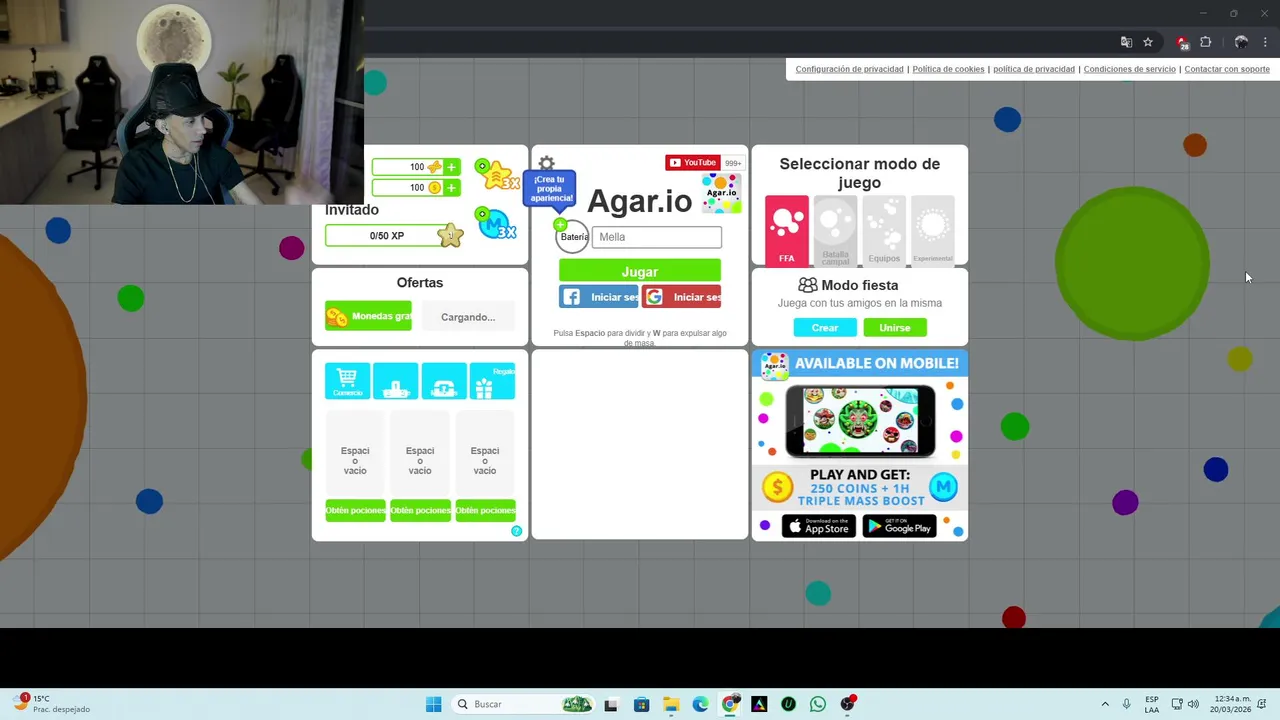Viewport: 1280px width, 720px height.
Task: Click Crear in Modo fiesta
Action: coord(825,327)
